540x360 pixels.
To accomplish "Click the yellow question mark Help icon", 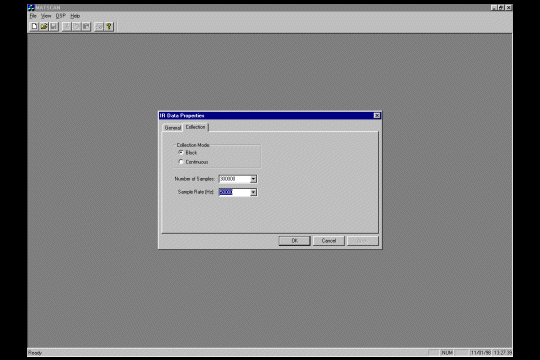I will click(x=109, y=27).
